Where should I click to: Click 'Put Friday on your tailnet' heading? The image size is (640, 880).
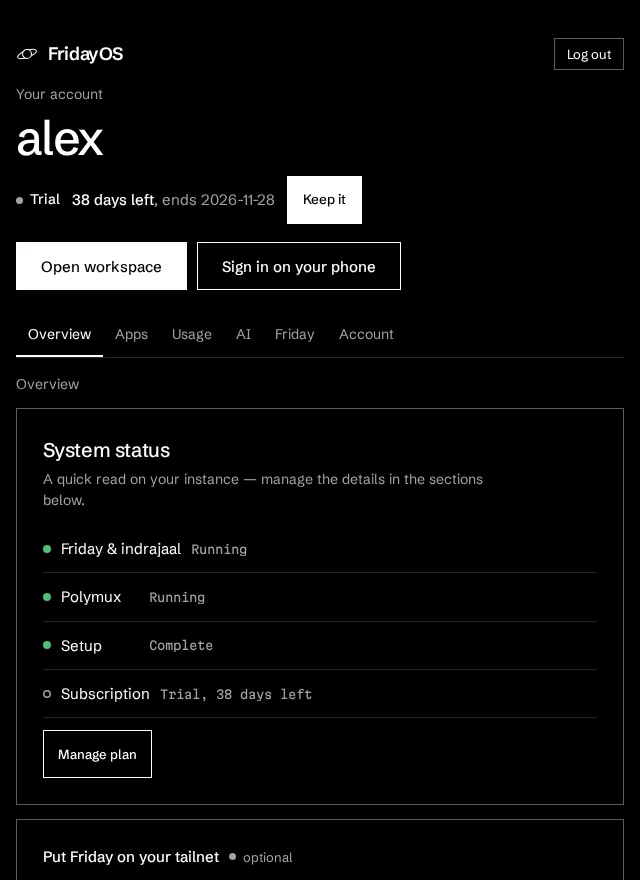click(x=131, y=857)
